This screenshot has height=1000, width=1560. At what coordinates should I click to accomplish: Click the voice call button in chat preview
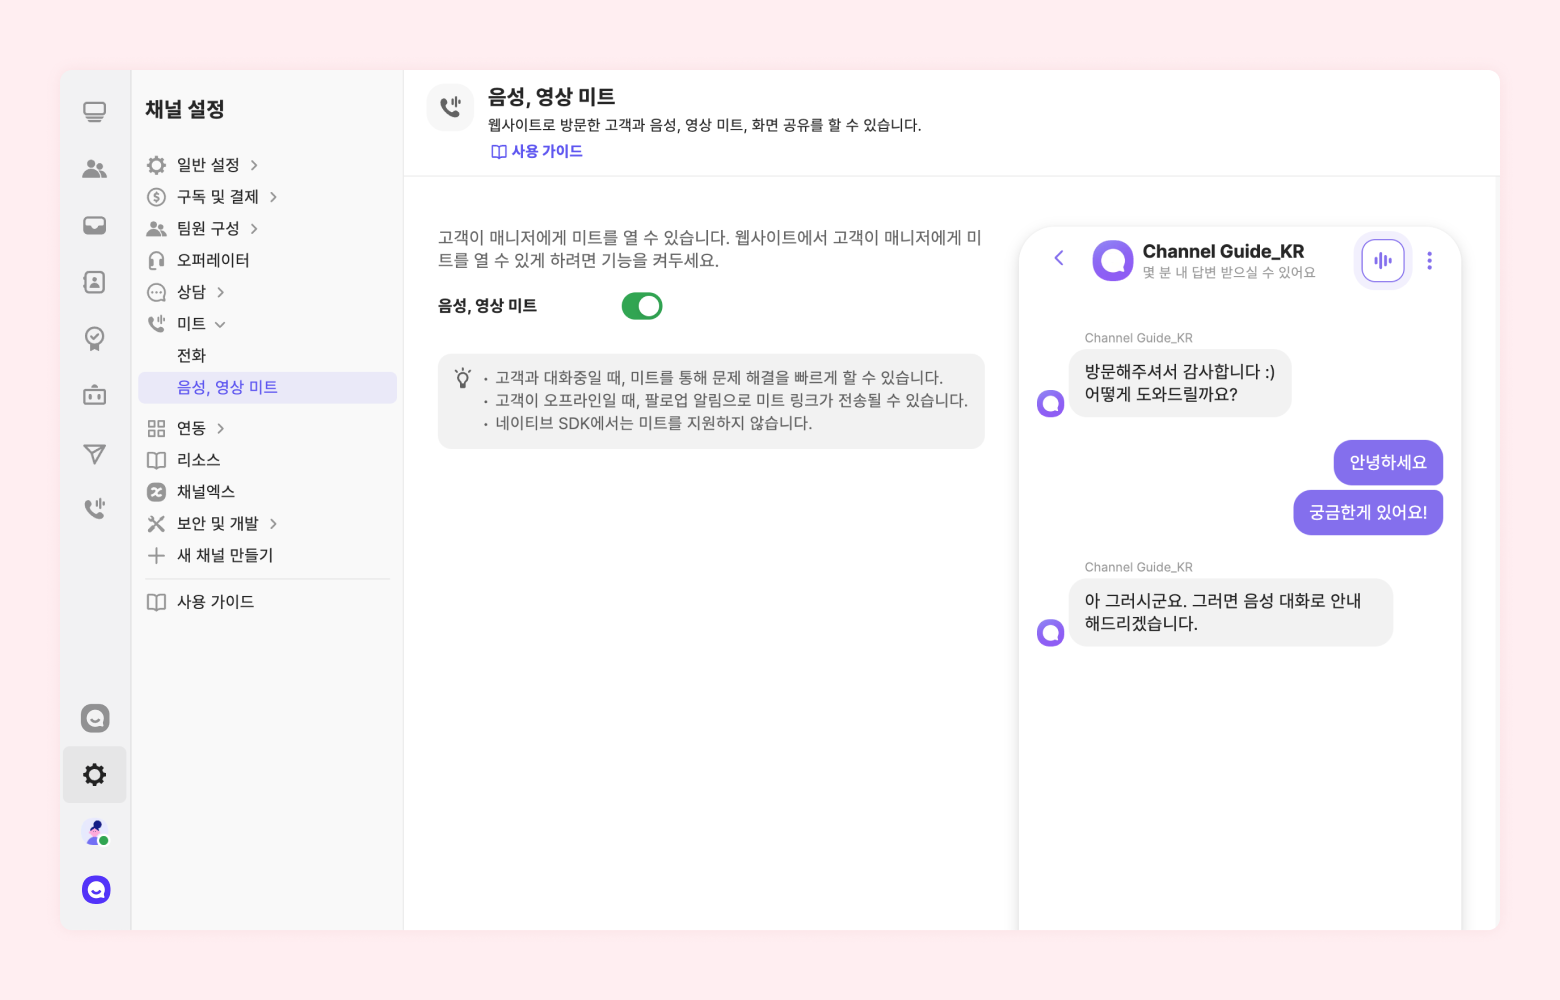(1383, 261)
